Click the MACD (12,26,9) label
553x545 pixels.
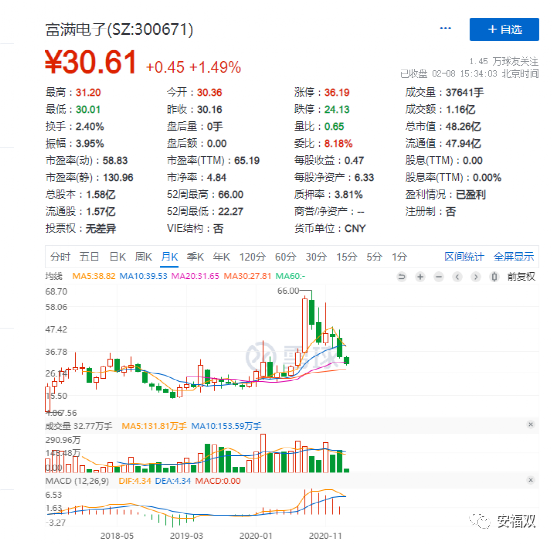coord(77,481)
